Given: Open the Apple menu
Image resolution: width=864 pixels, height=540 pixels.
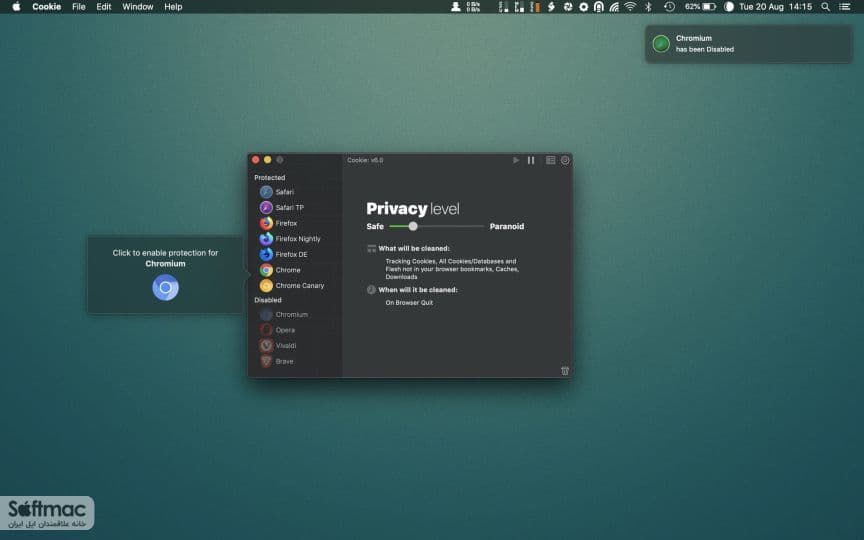Looking at the screenshot, I should coord(16,7).
